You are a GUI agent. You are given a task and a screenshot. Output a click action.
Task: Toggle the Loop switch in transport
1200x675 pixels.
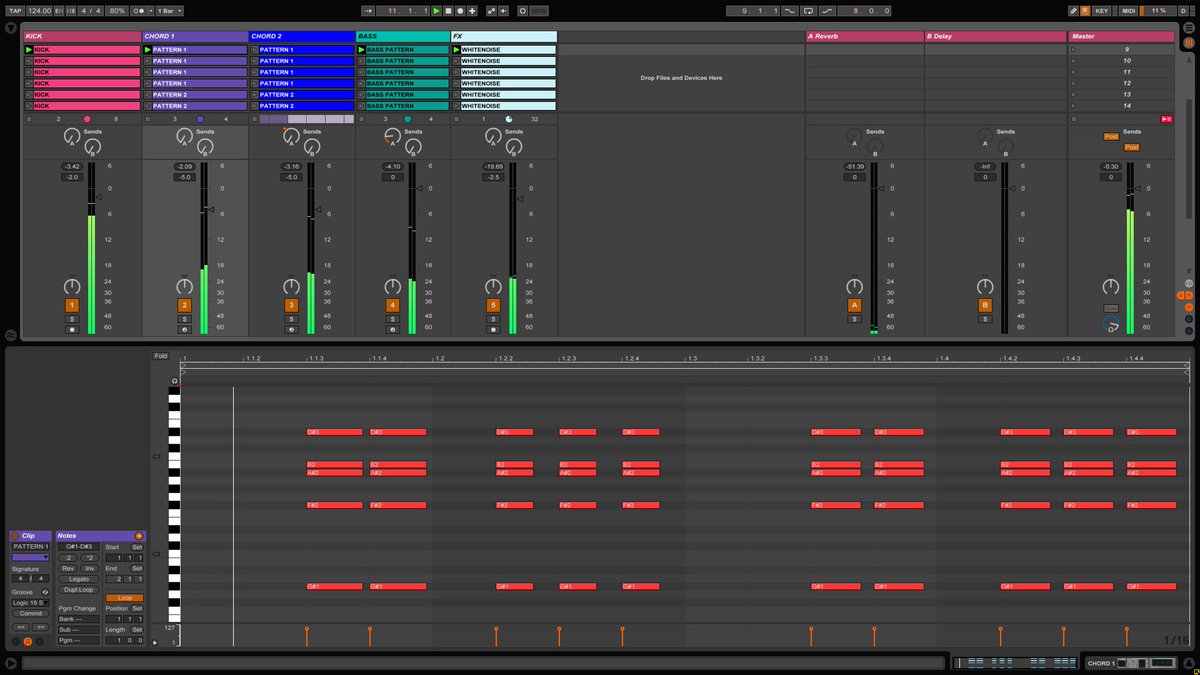tap(808, 10)
